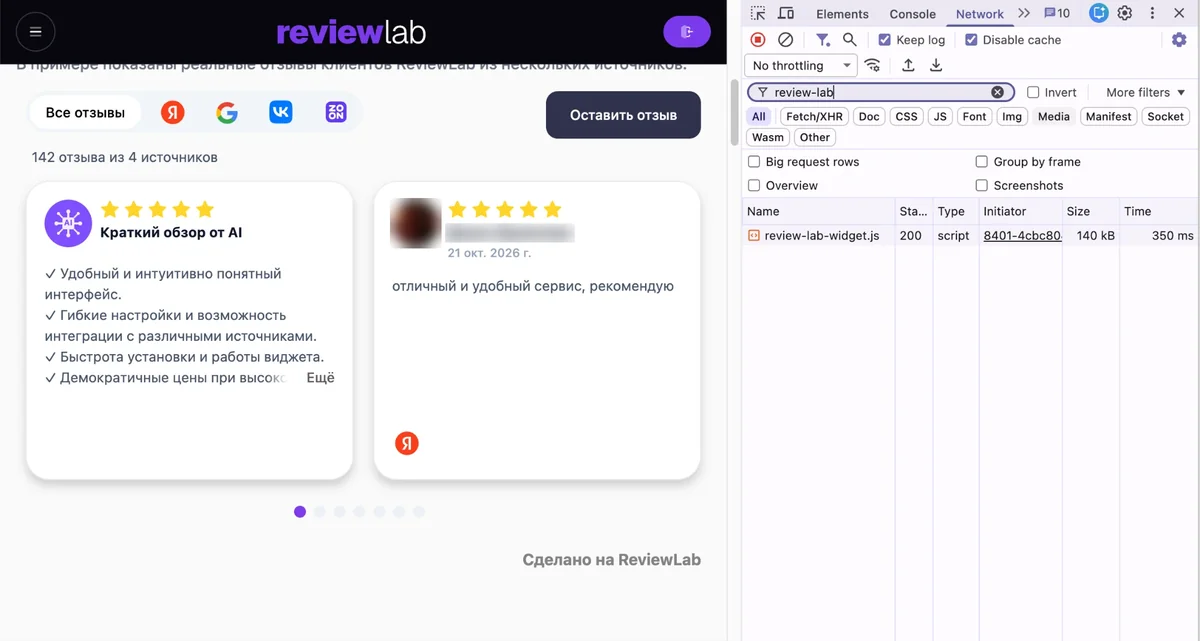
Task: Export HAR file download icon
Action: pos(936,65)
